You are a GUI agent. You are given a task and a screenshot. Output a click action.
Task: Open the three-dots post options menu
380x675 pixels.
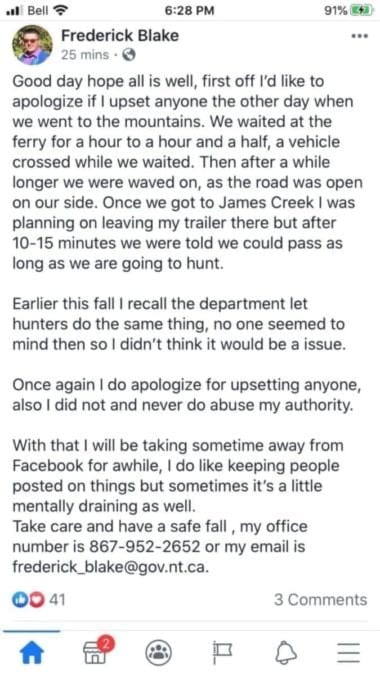point(360,36)
